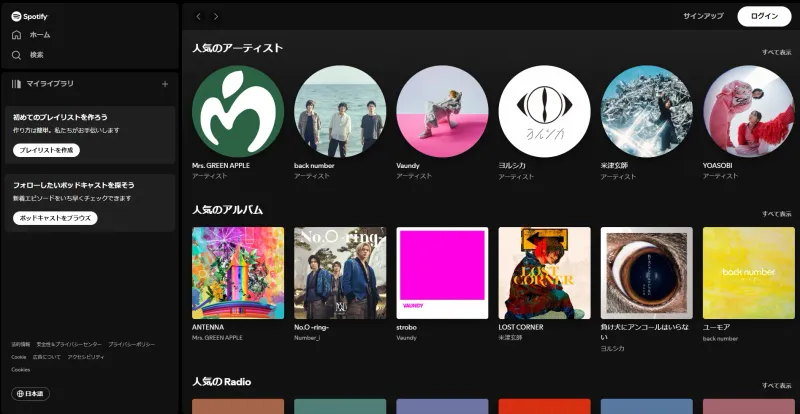
Task: Click the マイライブラリ library heading
Action: 43,84
